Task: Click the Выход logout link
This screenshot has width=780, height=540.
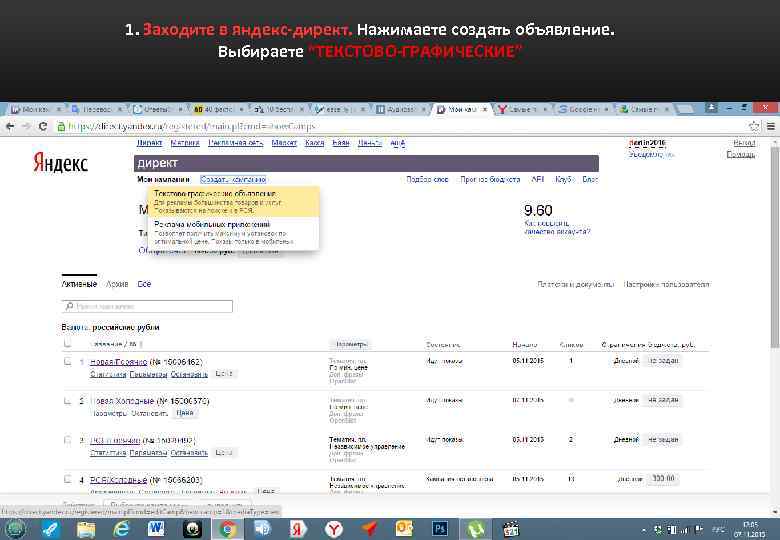Action: [x=744, y=143]
